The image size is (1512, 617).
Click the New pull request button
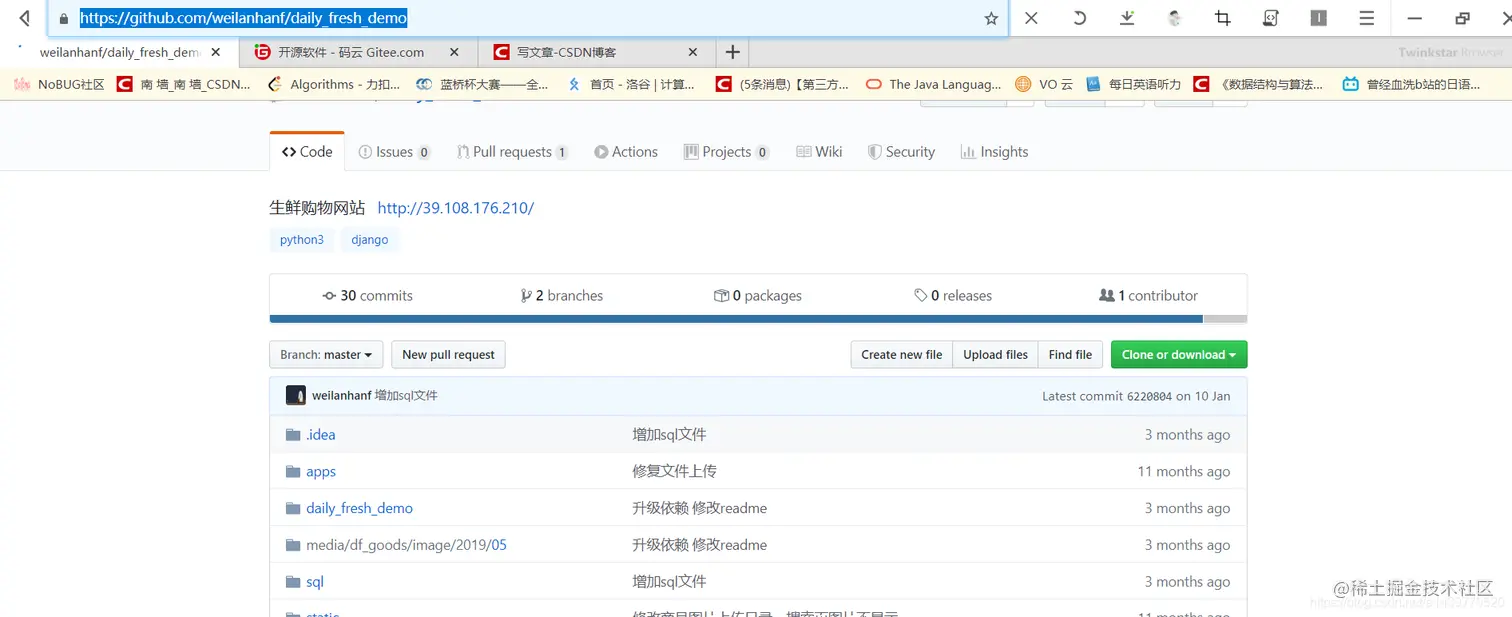coord(448,355)
